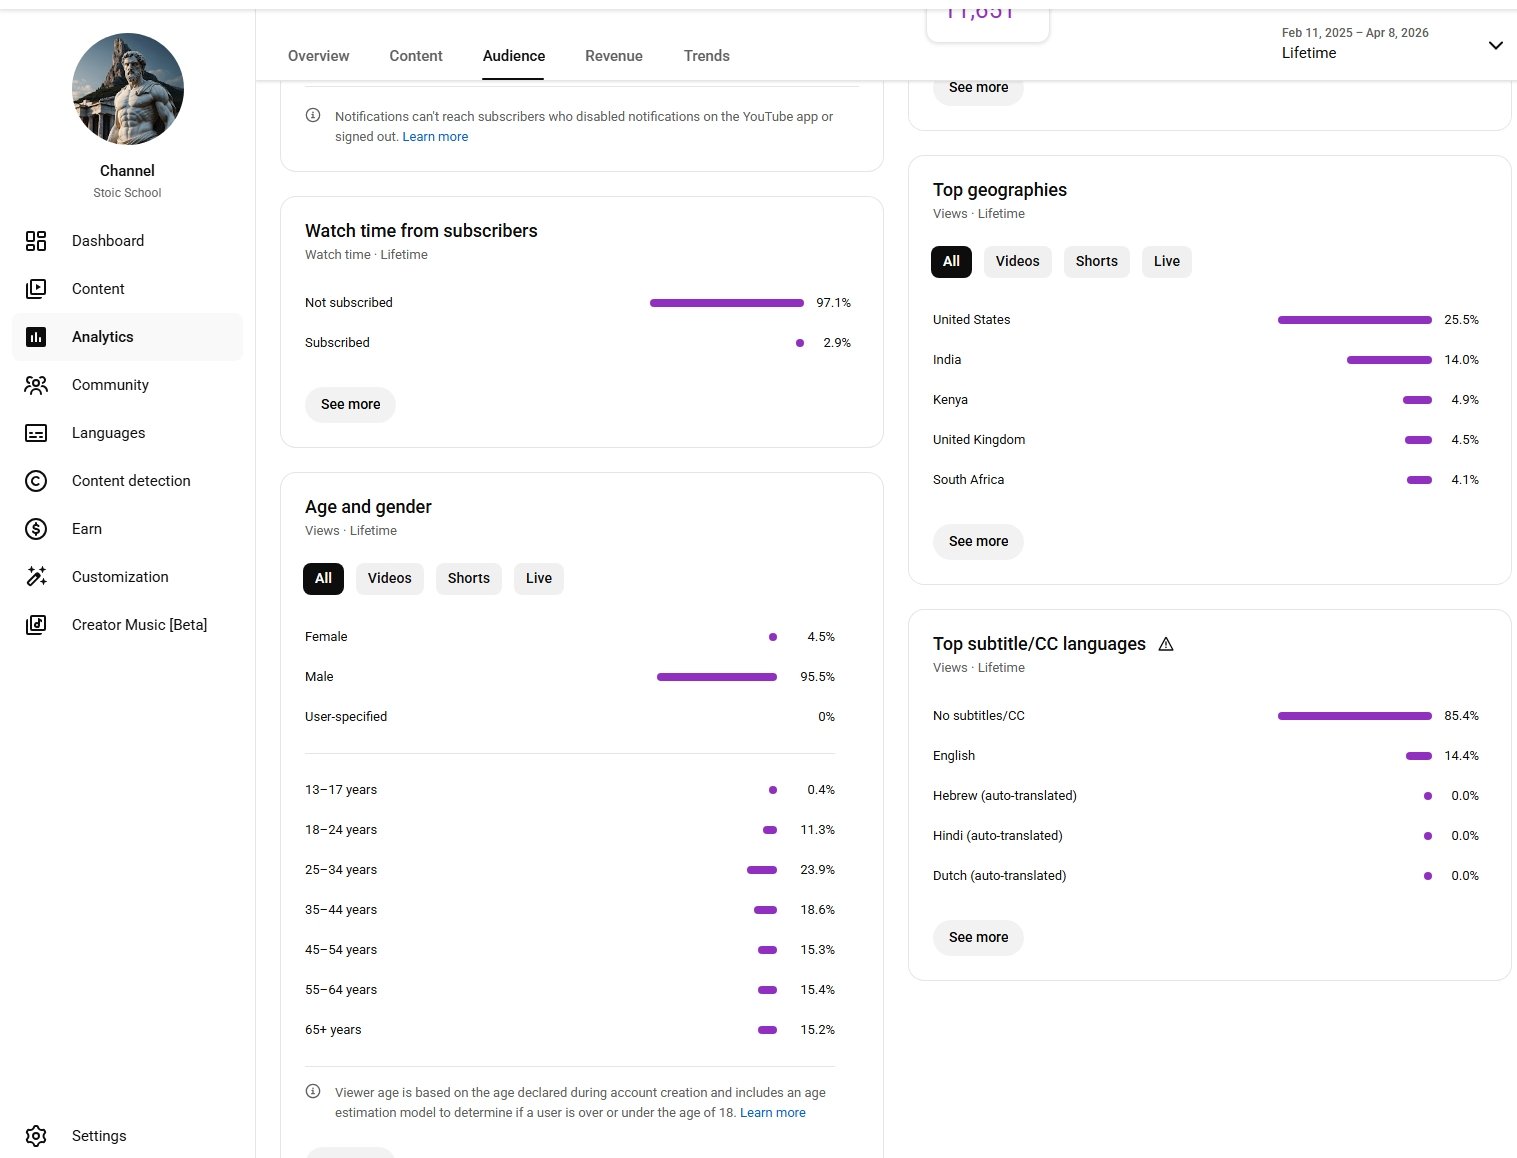Screen dimensions: 1517x1158
Task: Open the Languages subtitles icon
Action: [36, 433]
